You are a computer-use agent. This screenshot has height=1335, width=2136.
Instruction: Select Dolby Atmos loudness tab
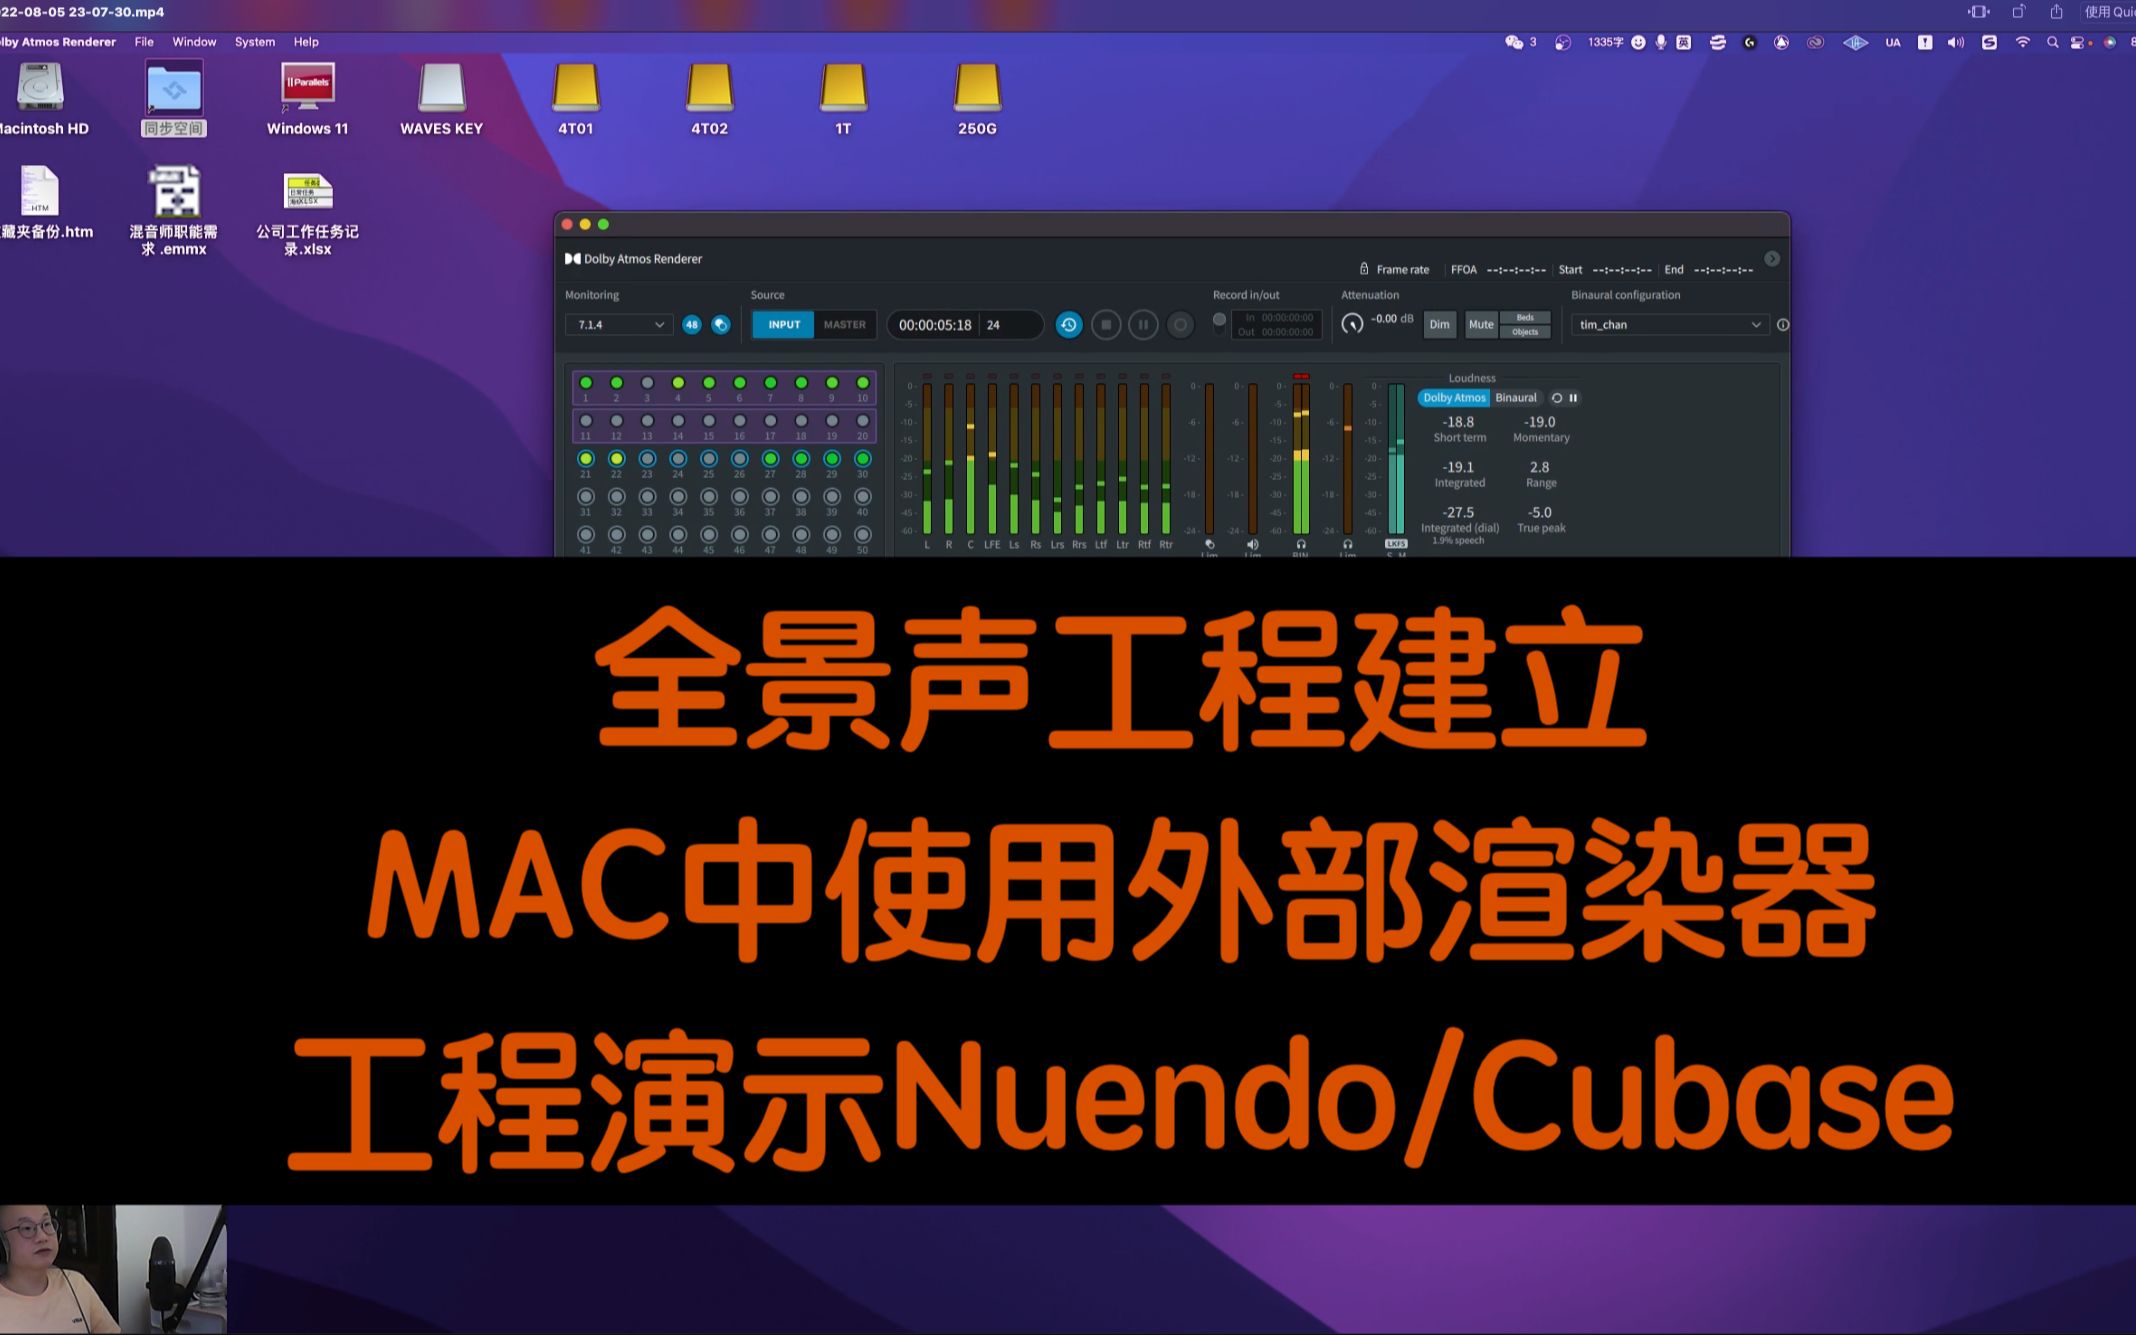(x=1450, y=397)
